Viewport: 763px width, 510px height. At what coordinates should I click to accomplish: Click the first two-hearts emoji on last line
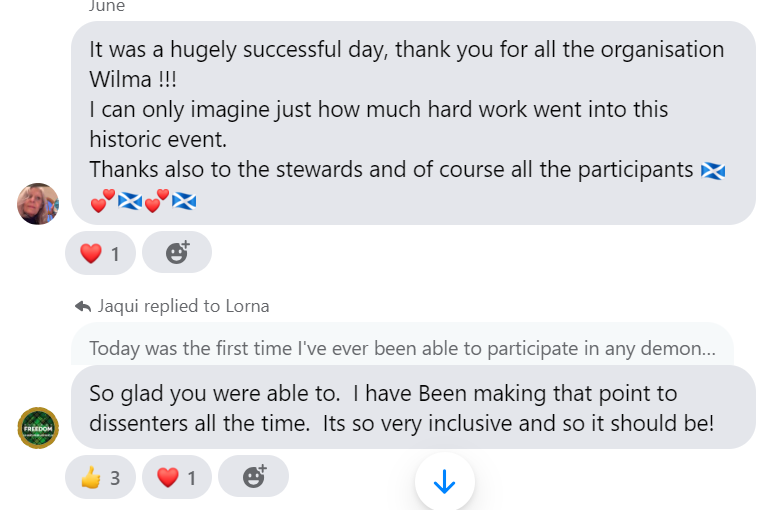103,201
